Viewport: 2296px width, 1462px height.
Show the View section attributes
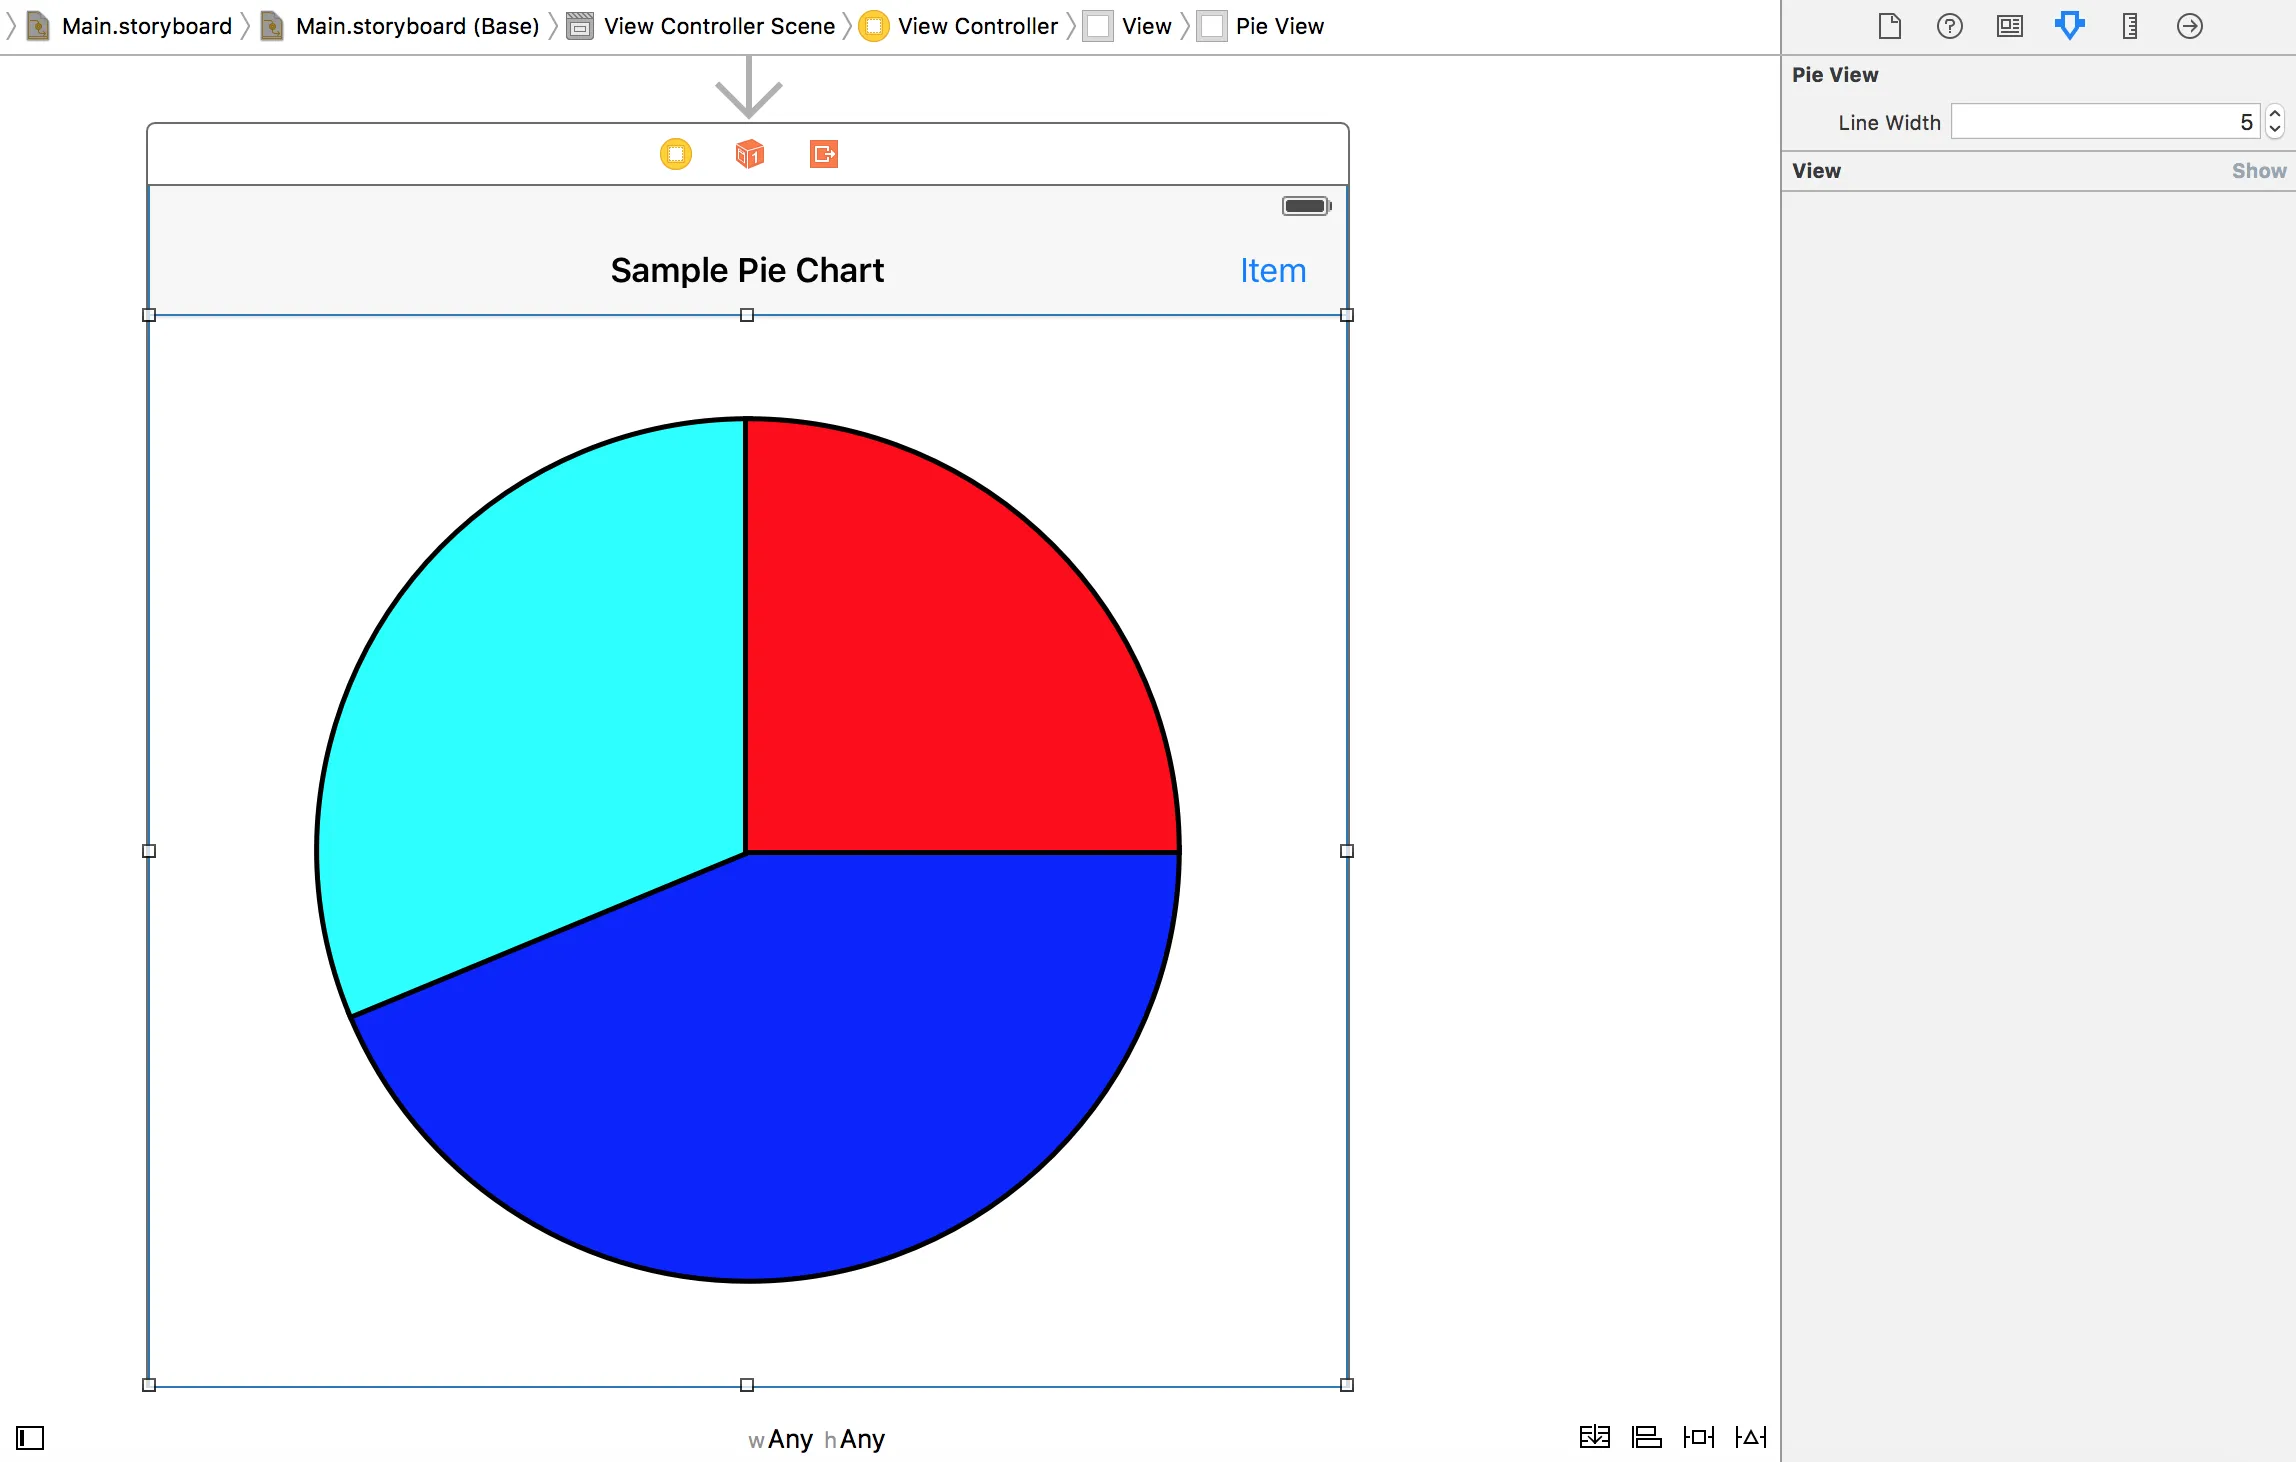pyautogui.click(x=2258, y=171)
